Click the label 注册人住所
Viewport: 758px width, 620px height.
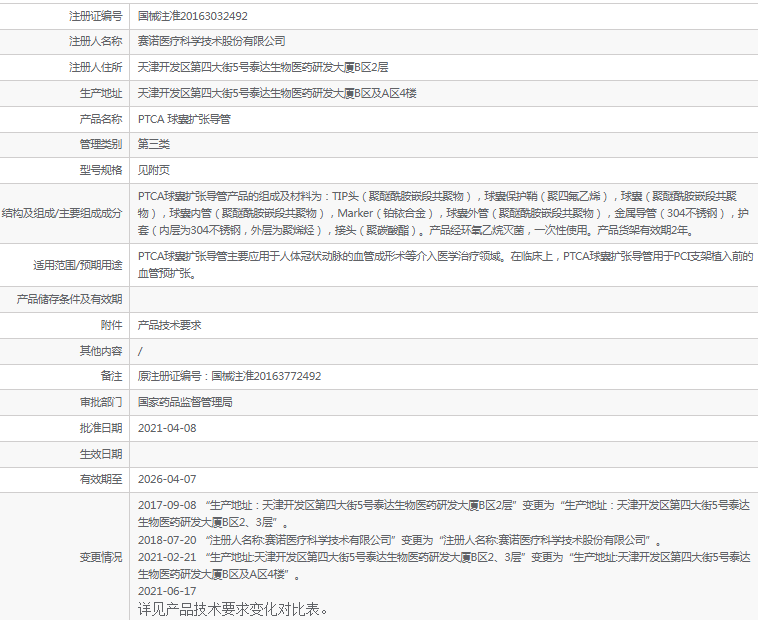[95, 67]
